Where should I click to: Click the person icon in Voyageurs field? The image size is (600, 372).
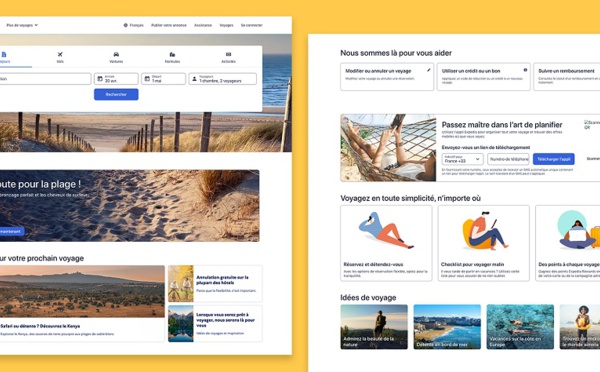tap(194, 79)
